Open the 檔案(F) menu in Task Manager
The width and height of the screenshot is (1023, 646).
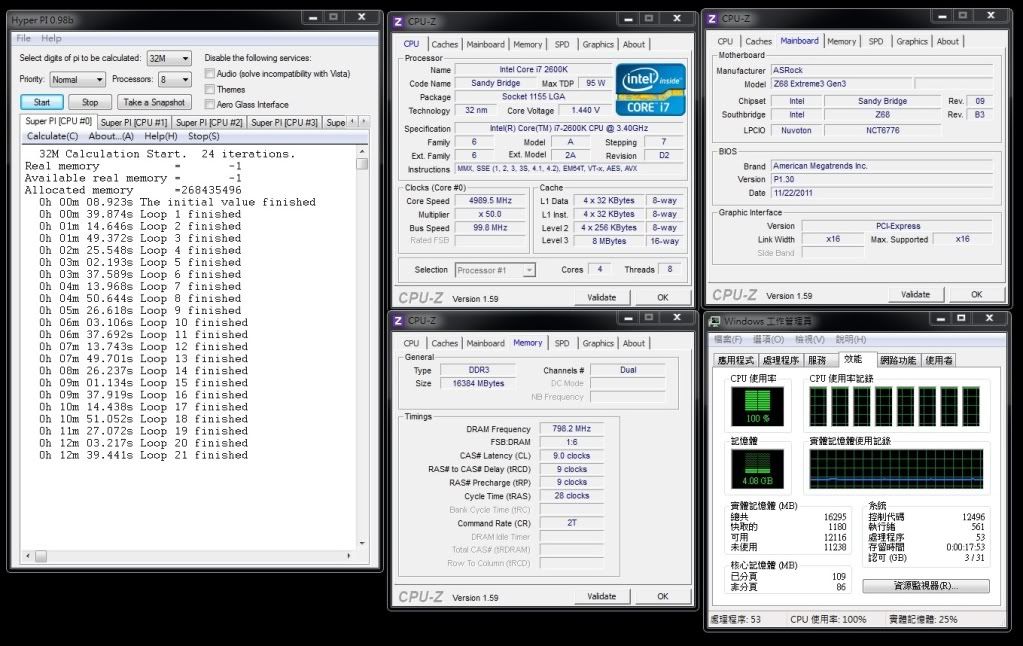[x=728, y=340]
